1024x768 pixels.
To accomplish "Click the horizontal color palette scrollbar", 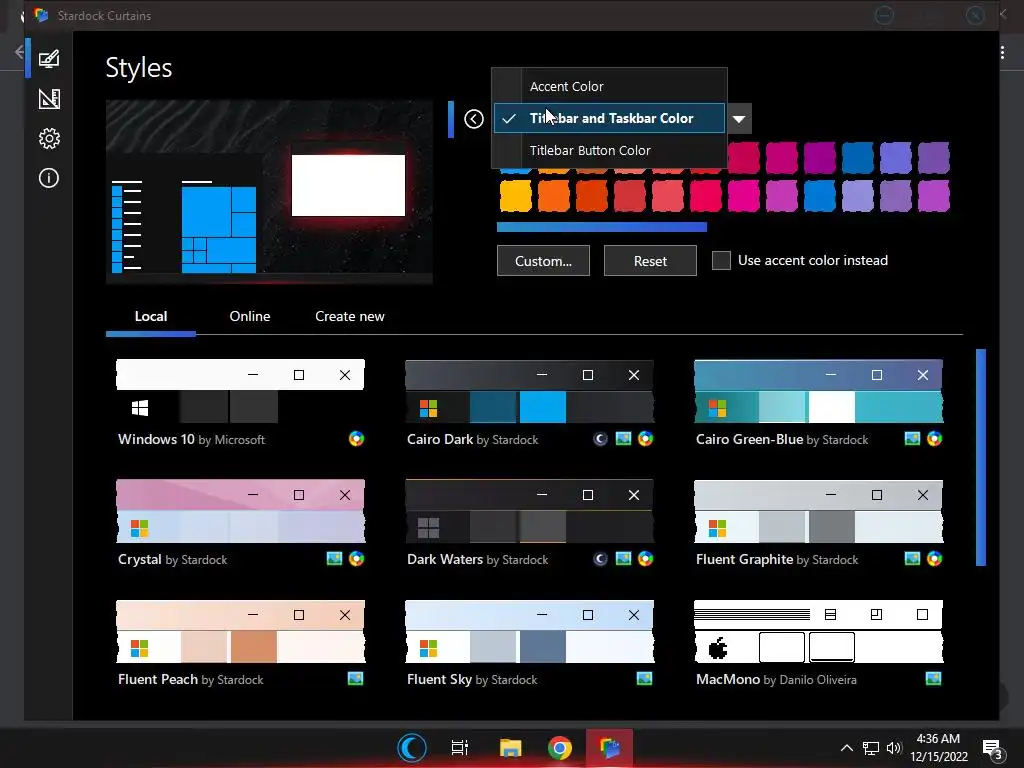I will coord(601,227).
